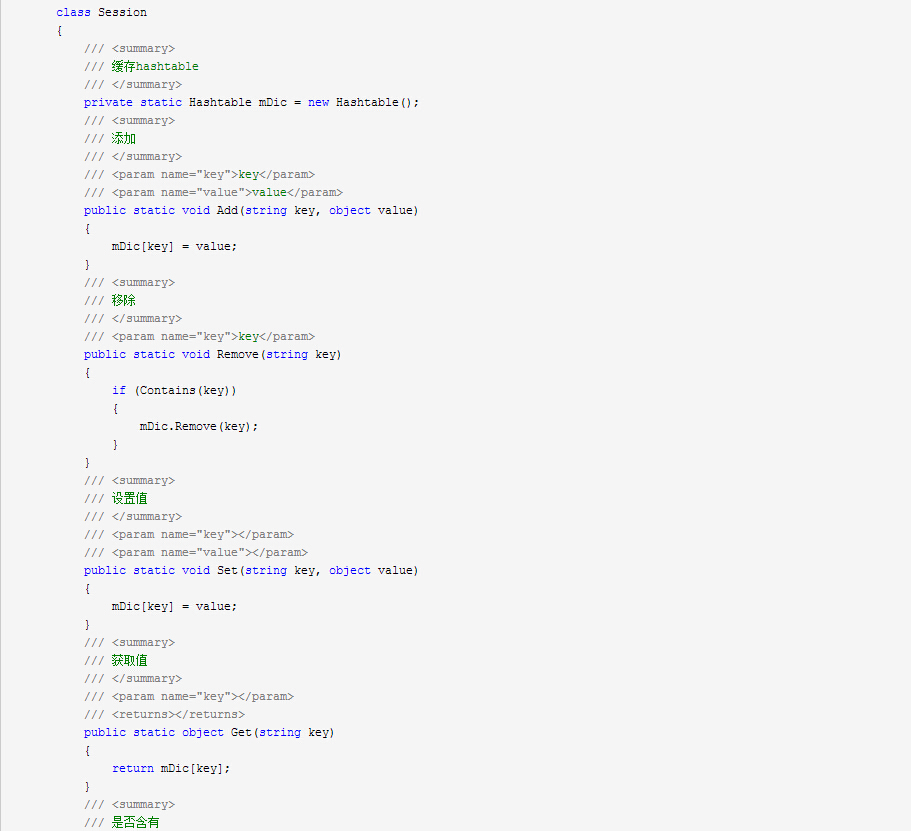
Task: Click the '添加' summary comment
Action: tap(124, 138)
